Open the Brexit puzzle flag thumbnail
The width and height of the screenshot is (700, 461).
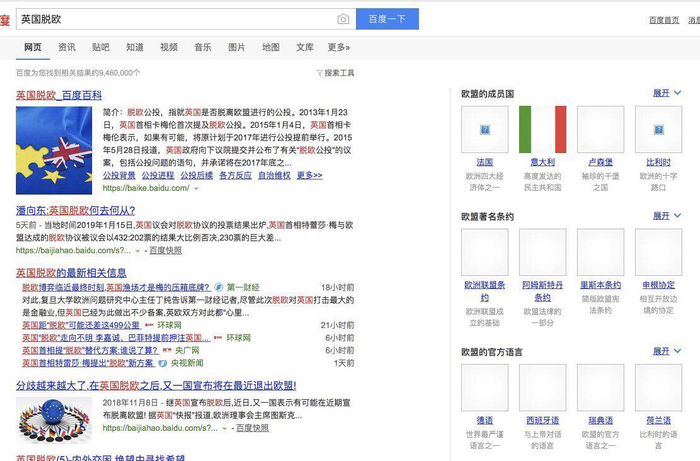(x=54, y=150)
